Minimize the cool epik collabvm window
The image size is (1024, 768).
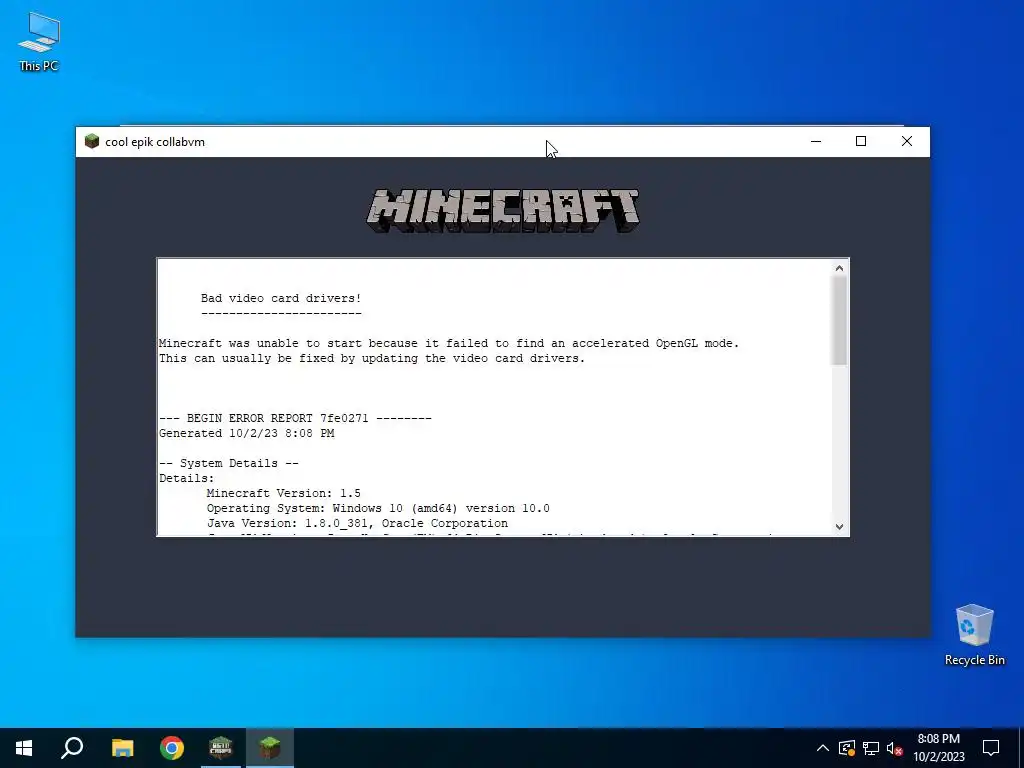816,141
